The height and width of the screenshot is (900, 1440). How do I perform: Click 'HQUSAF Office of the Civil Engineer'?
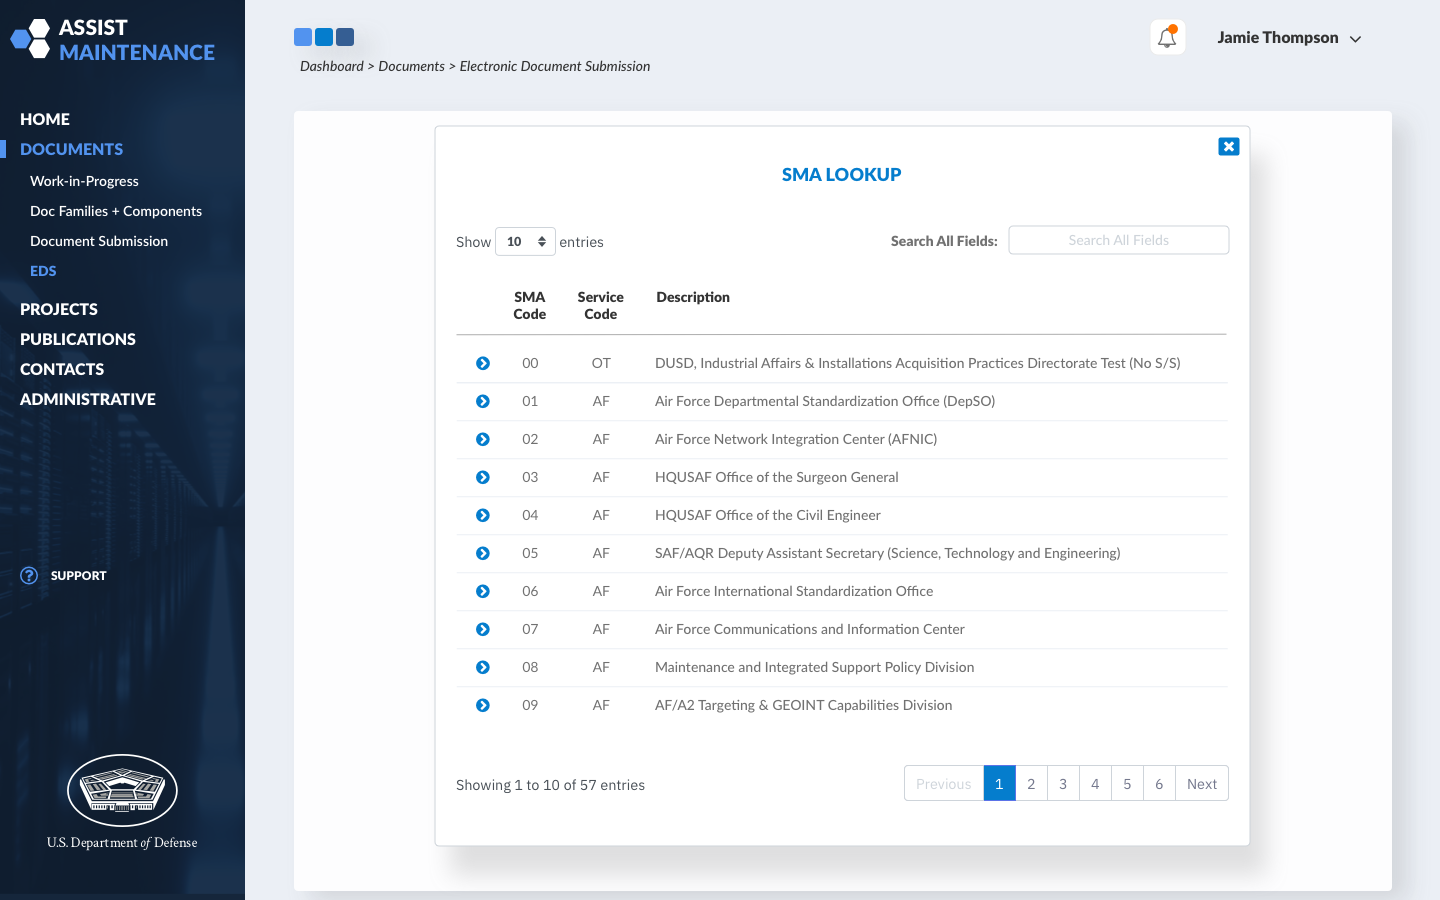(x=768, y=515)
